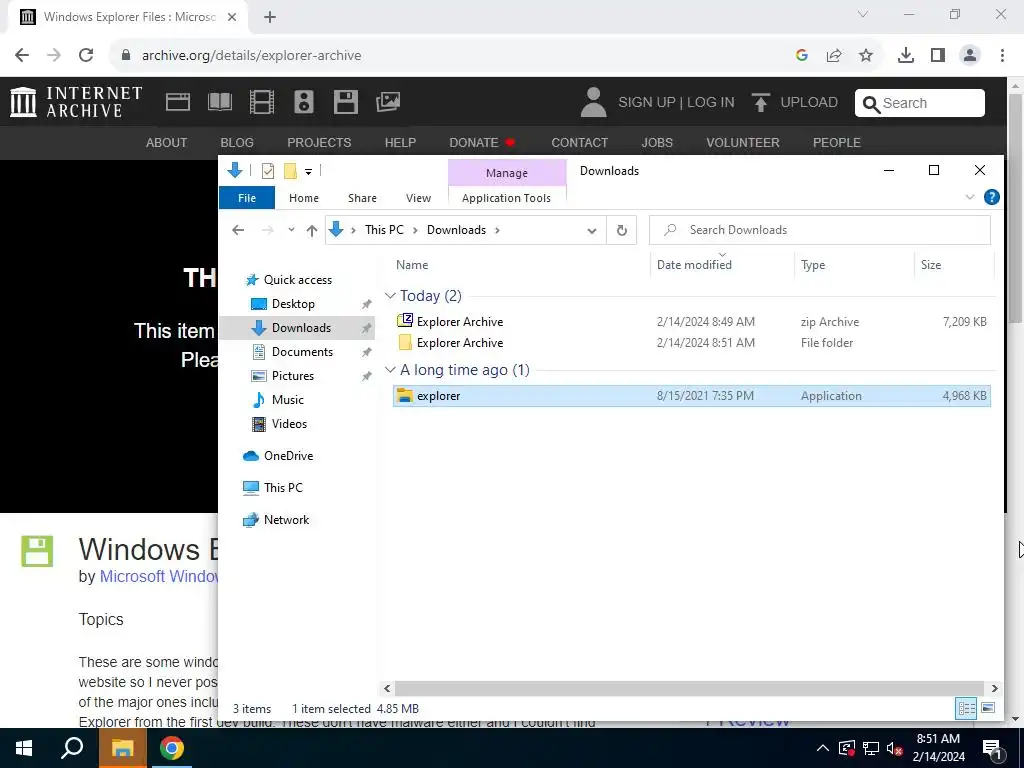Open Chrome downloads icon
The image size is (1024, 768).
906,56
